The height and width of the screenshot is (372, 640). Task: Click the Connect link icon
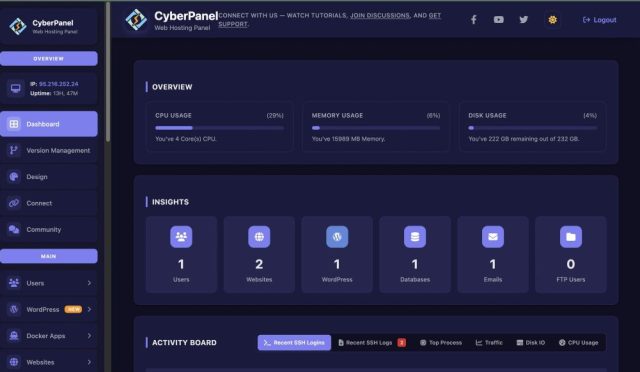(14, 203)
